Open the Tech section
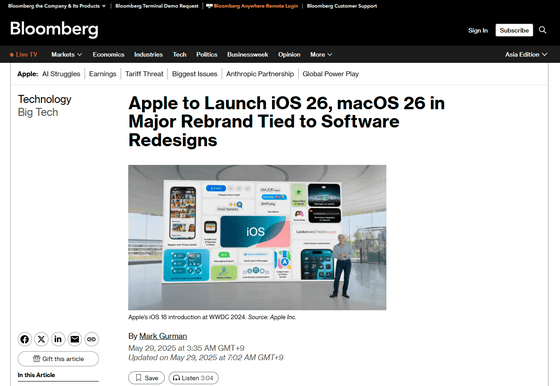Image resolution: width=560 pixels, height=386 pixels. [180, 55]
